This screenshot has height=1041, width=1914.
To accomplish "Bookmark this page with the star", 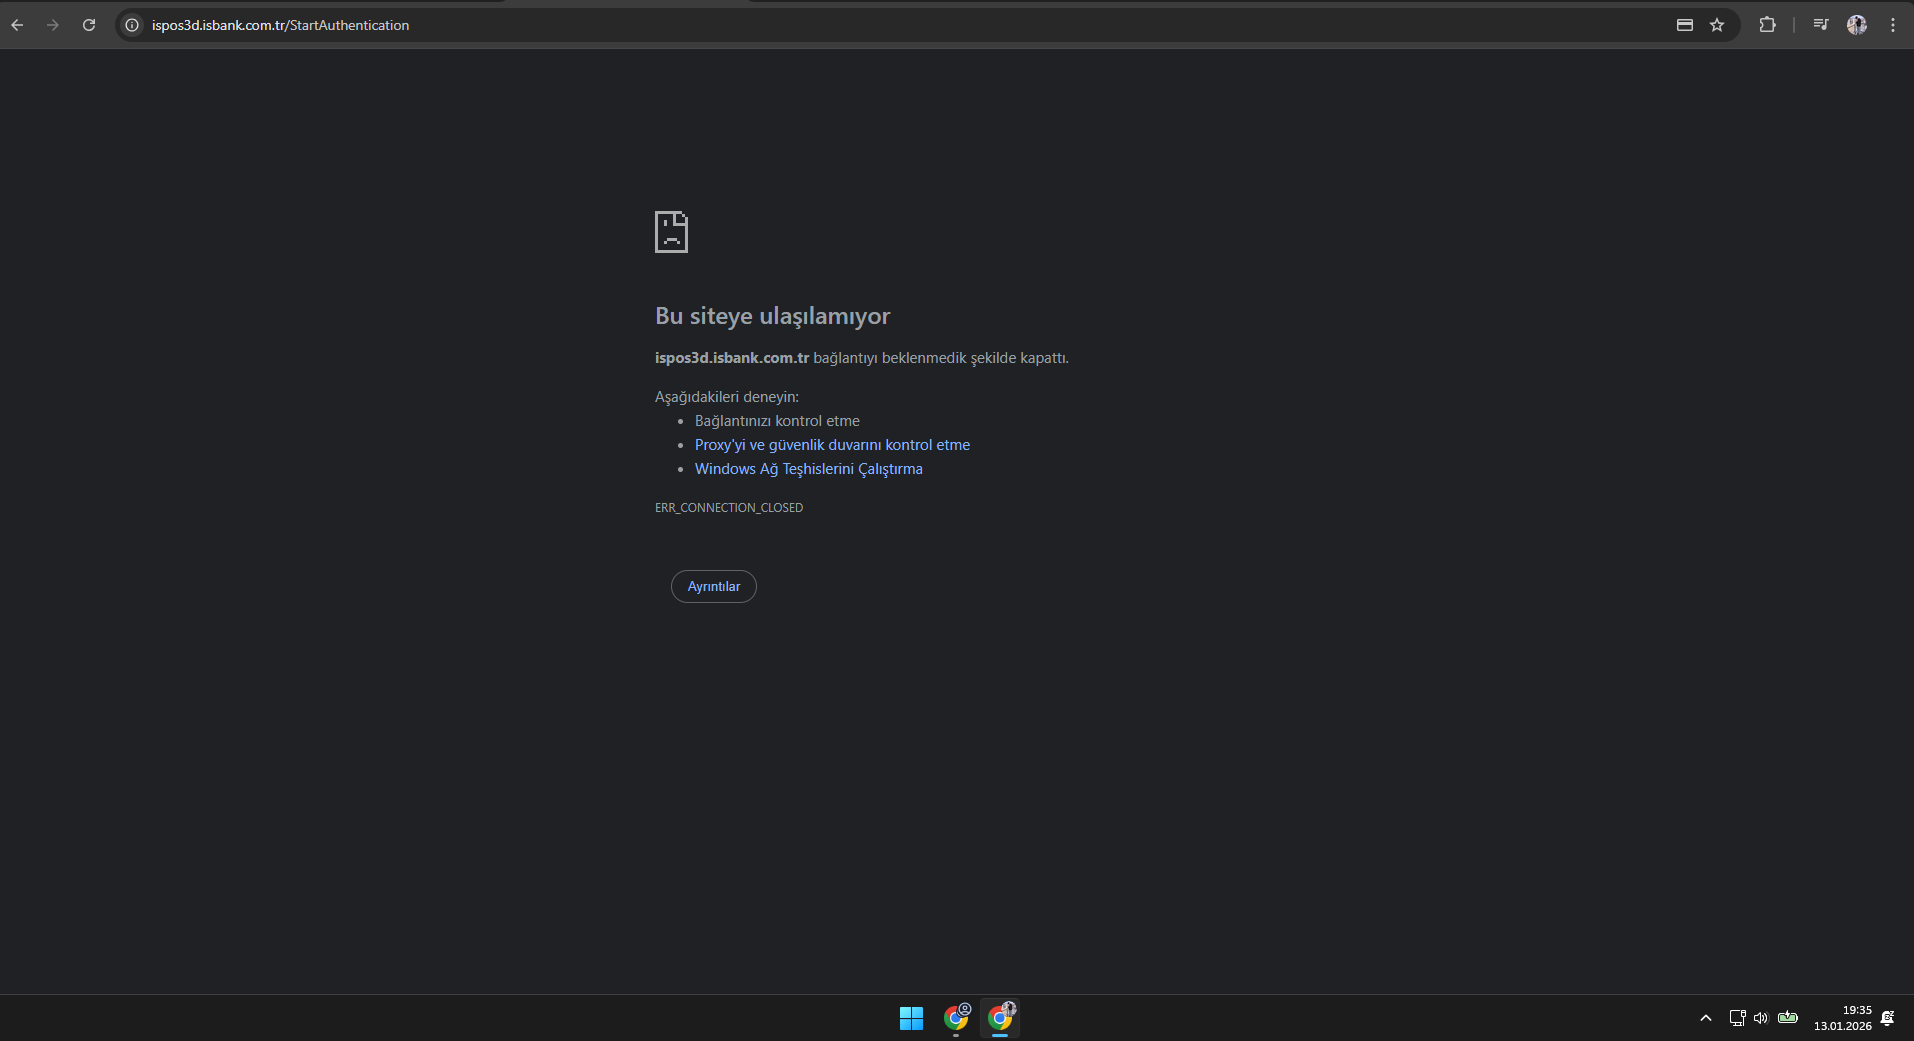I will tap(1717, 25).
